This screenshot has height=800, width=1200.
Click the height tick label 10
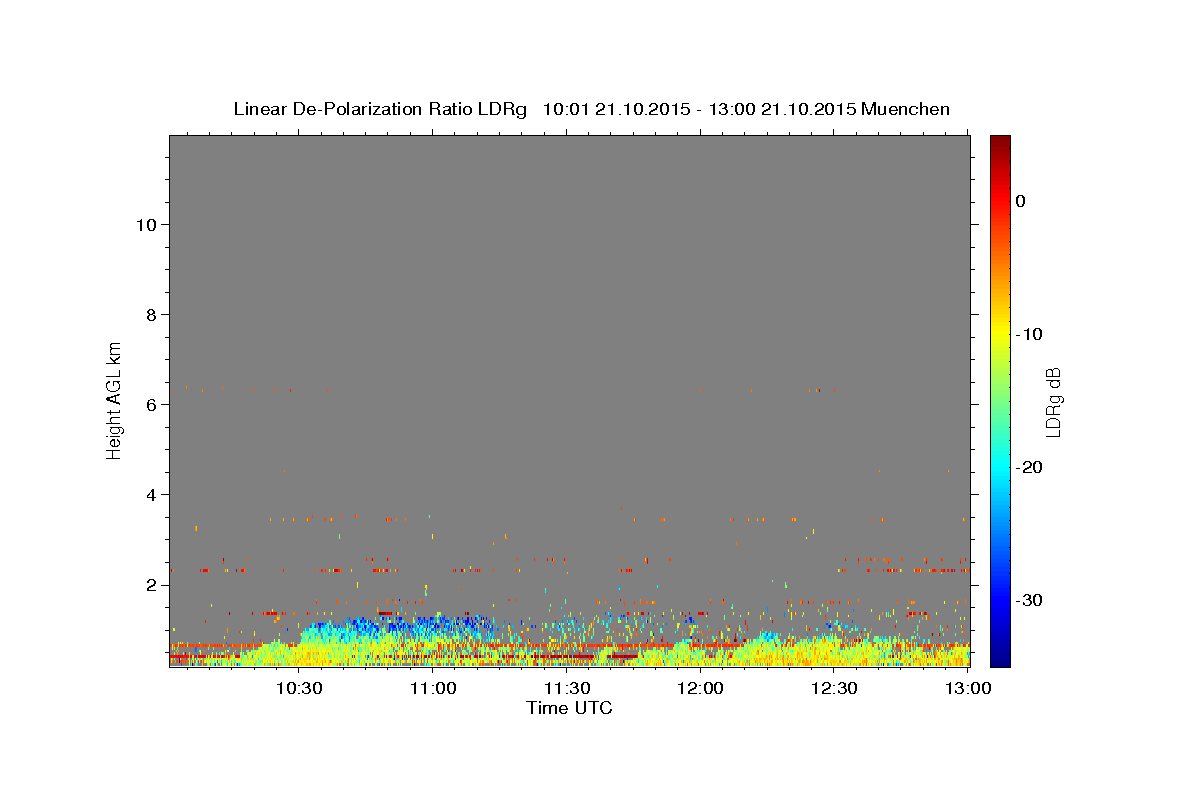(x=146, y=225)
